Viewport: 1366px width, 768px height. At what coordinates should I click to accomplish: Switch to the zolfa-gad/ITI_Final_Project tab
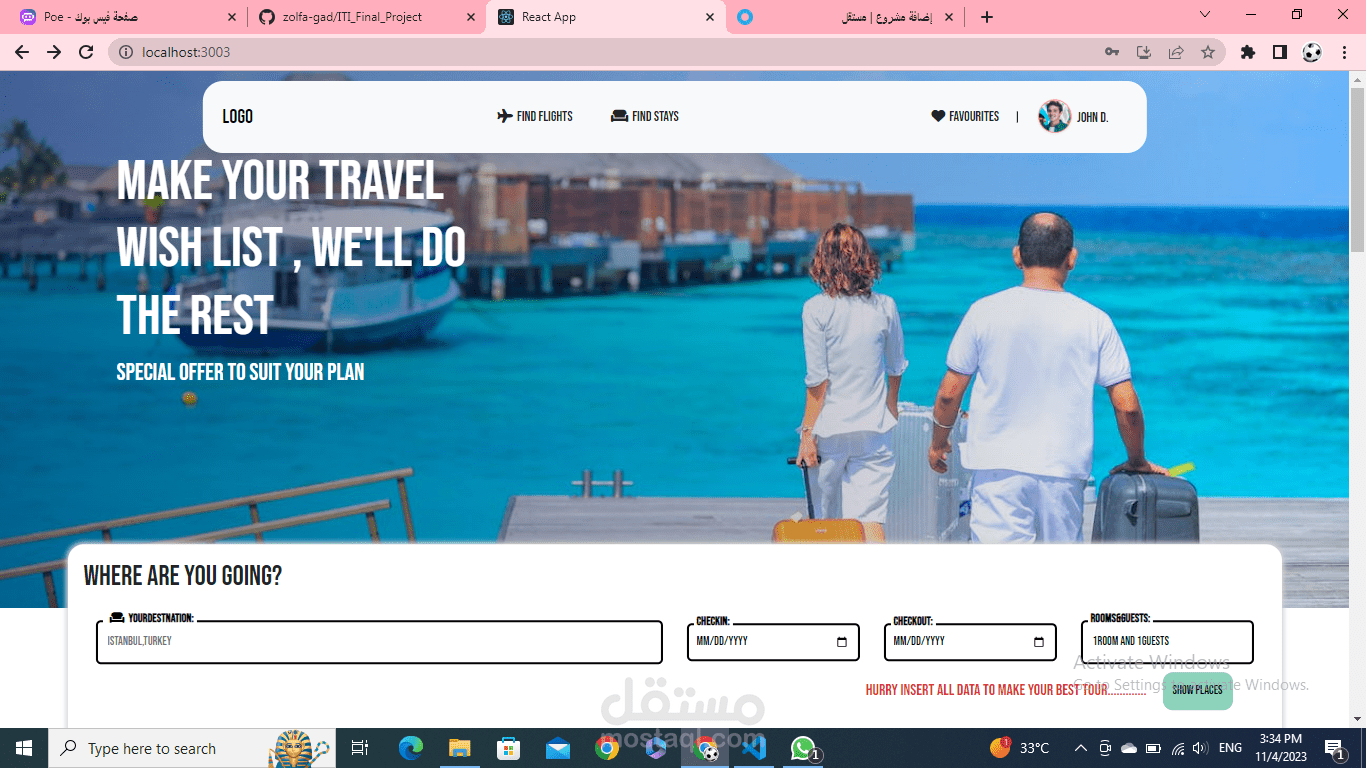point(366,17)
